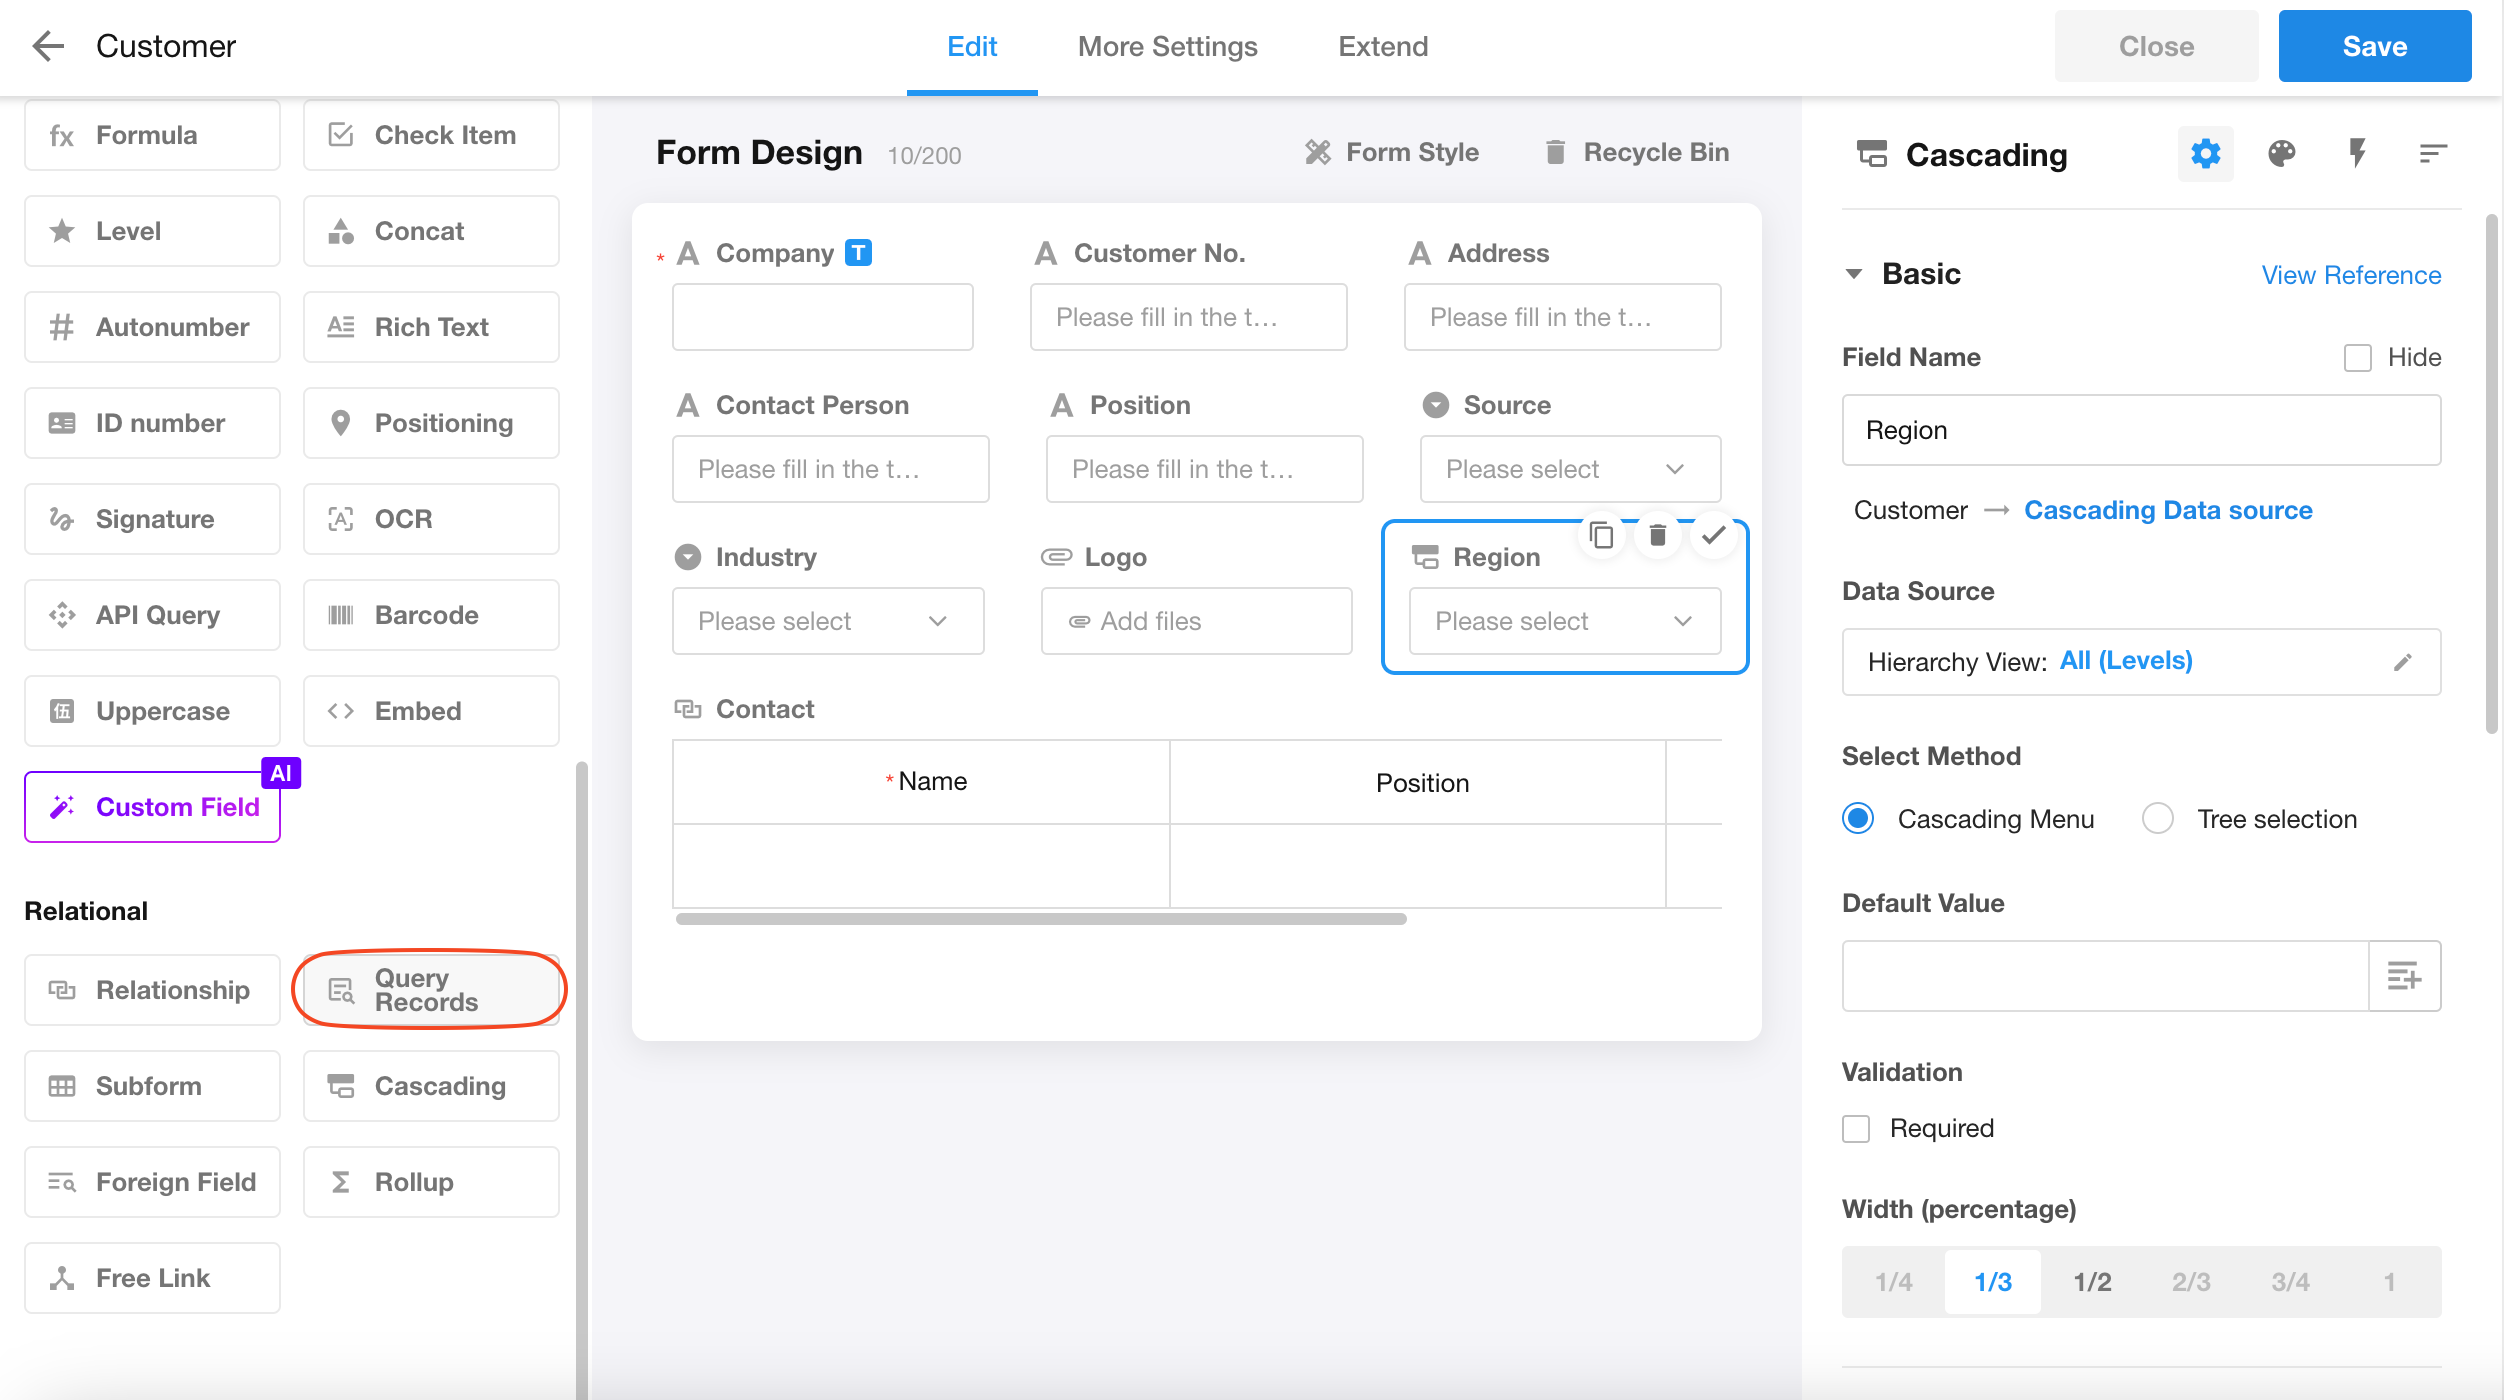The height and width of the screenshot is (1400, 2504).
Task: Check the Hide field name checkbox
Action: (2357, 358)
